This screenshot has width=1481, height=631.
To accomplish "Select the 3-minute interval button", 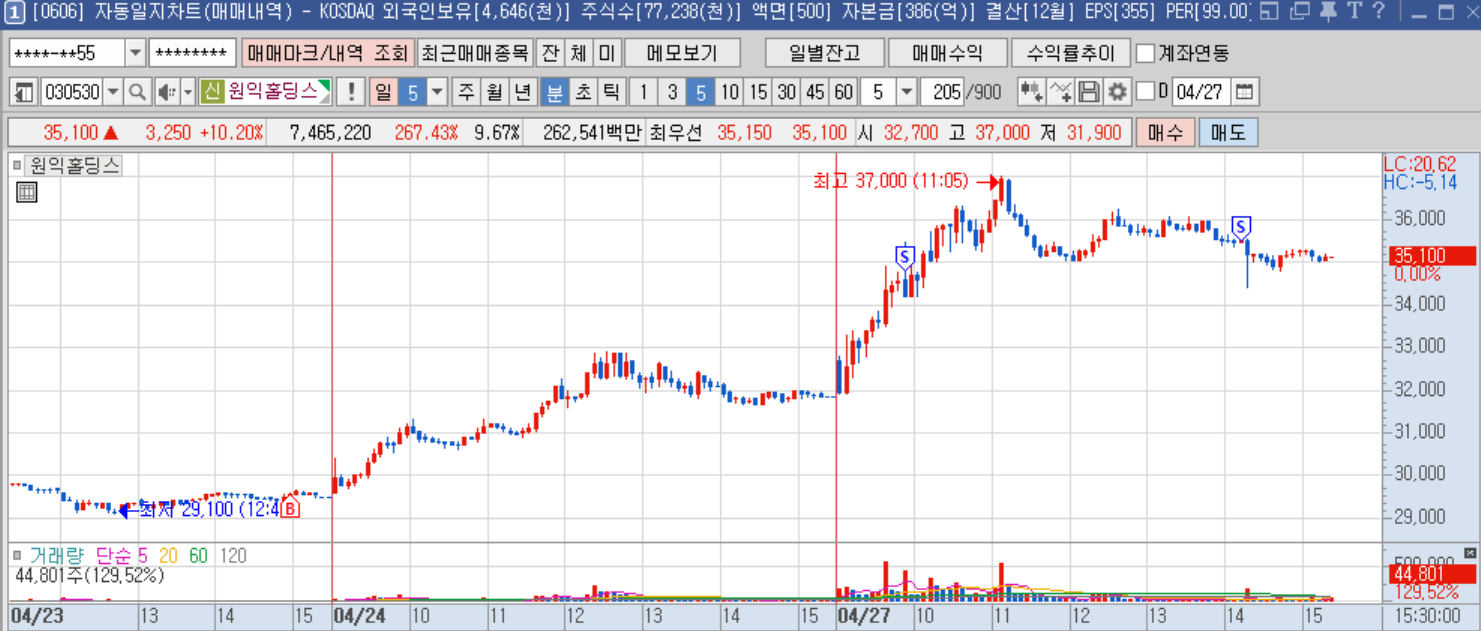I will click(672, 92).
